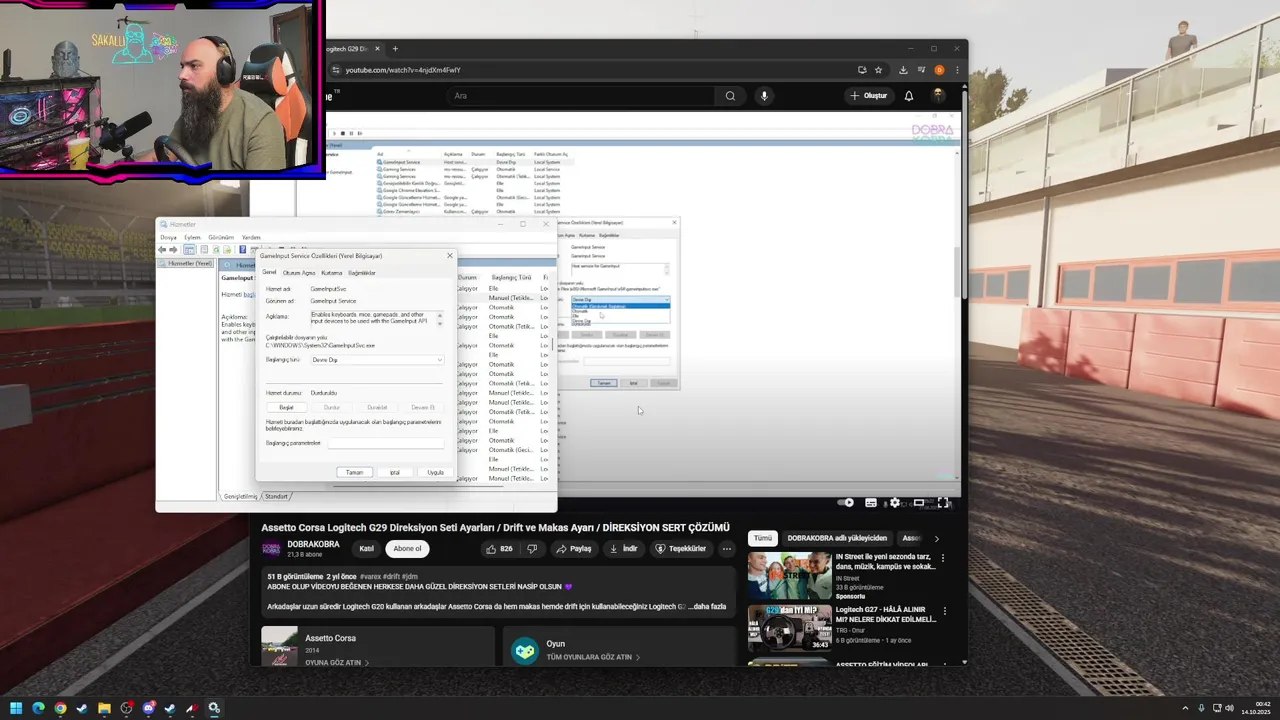The height and width of the screenshot is (720, 1280).
Task: Click the Uygula button in properties dialog
Action: pos(436,472)
